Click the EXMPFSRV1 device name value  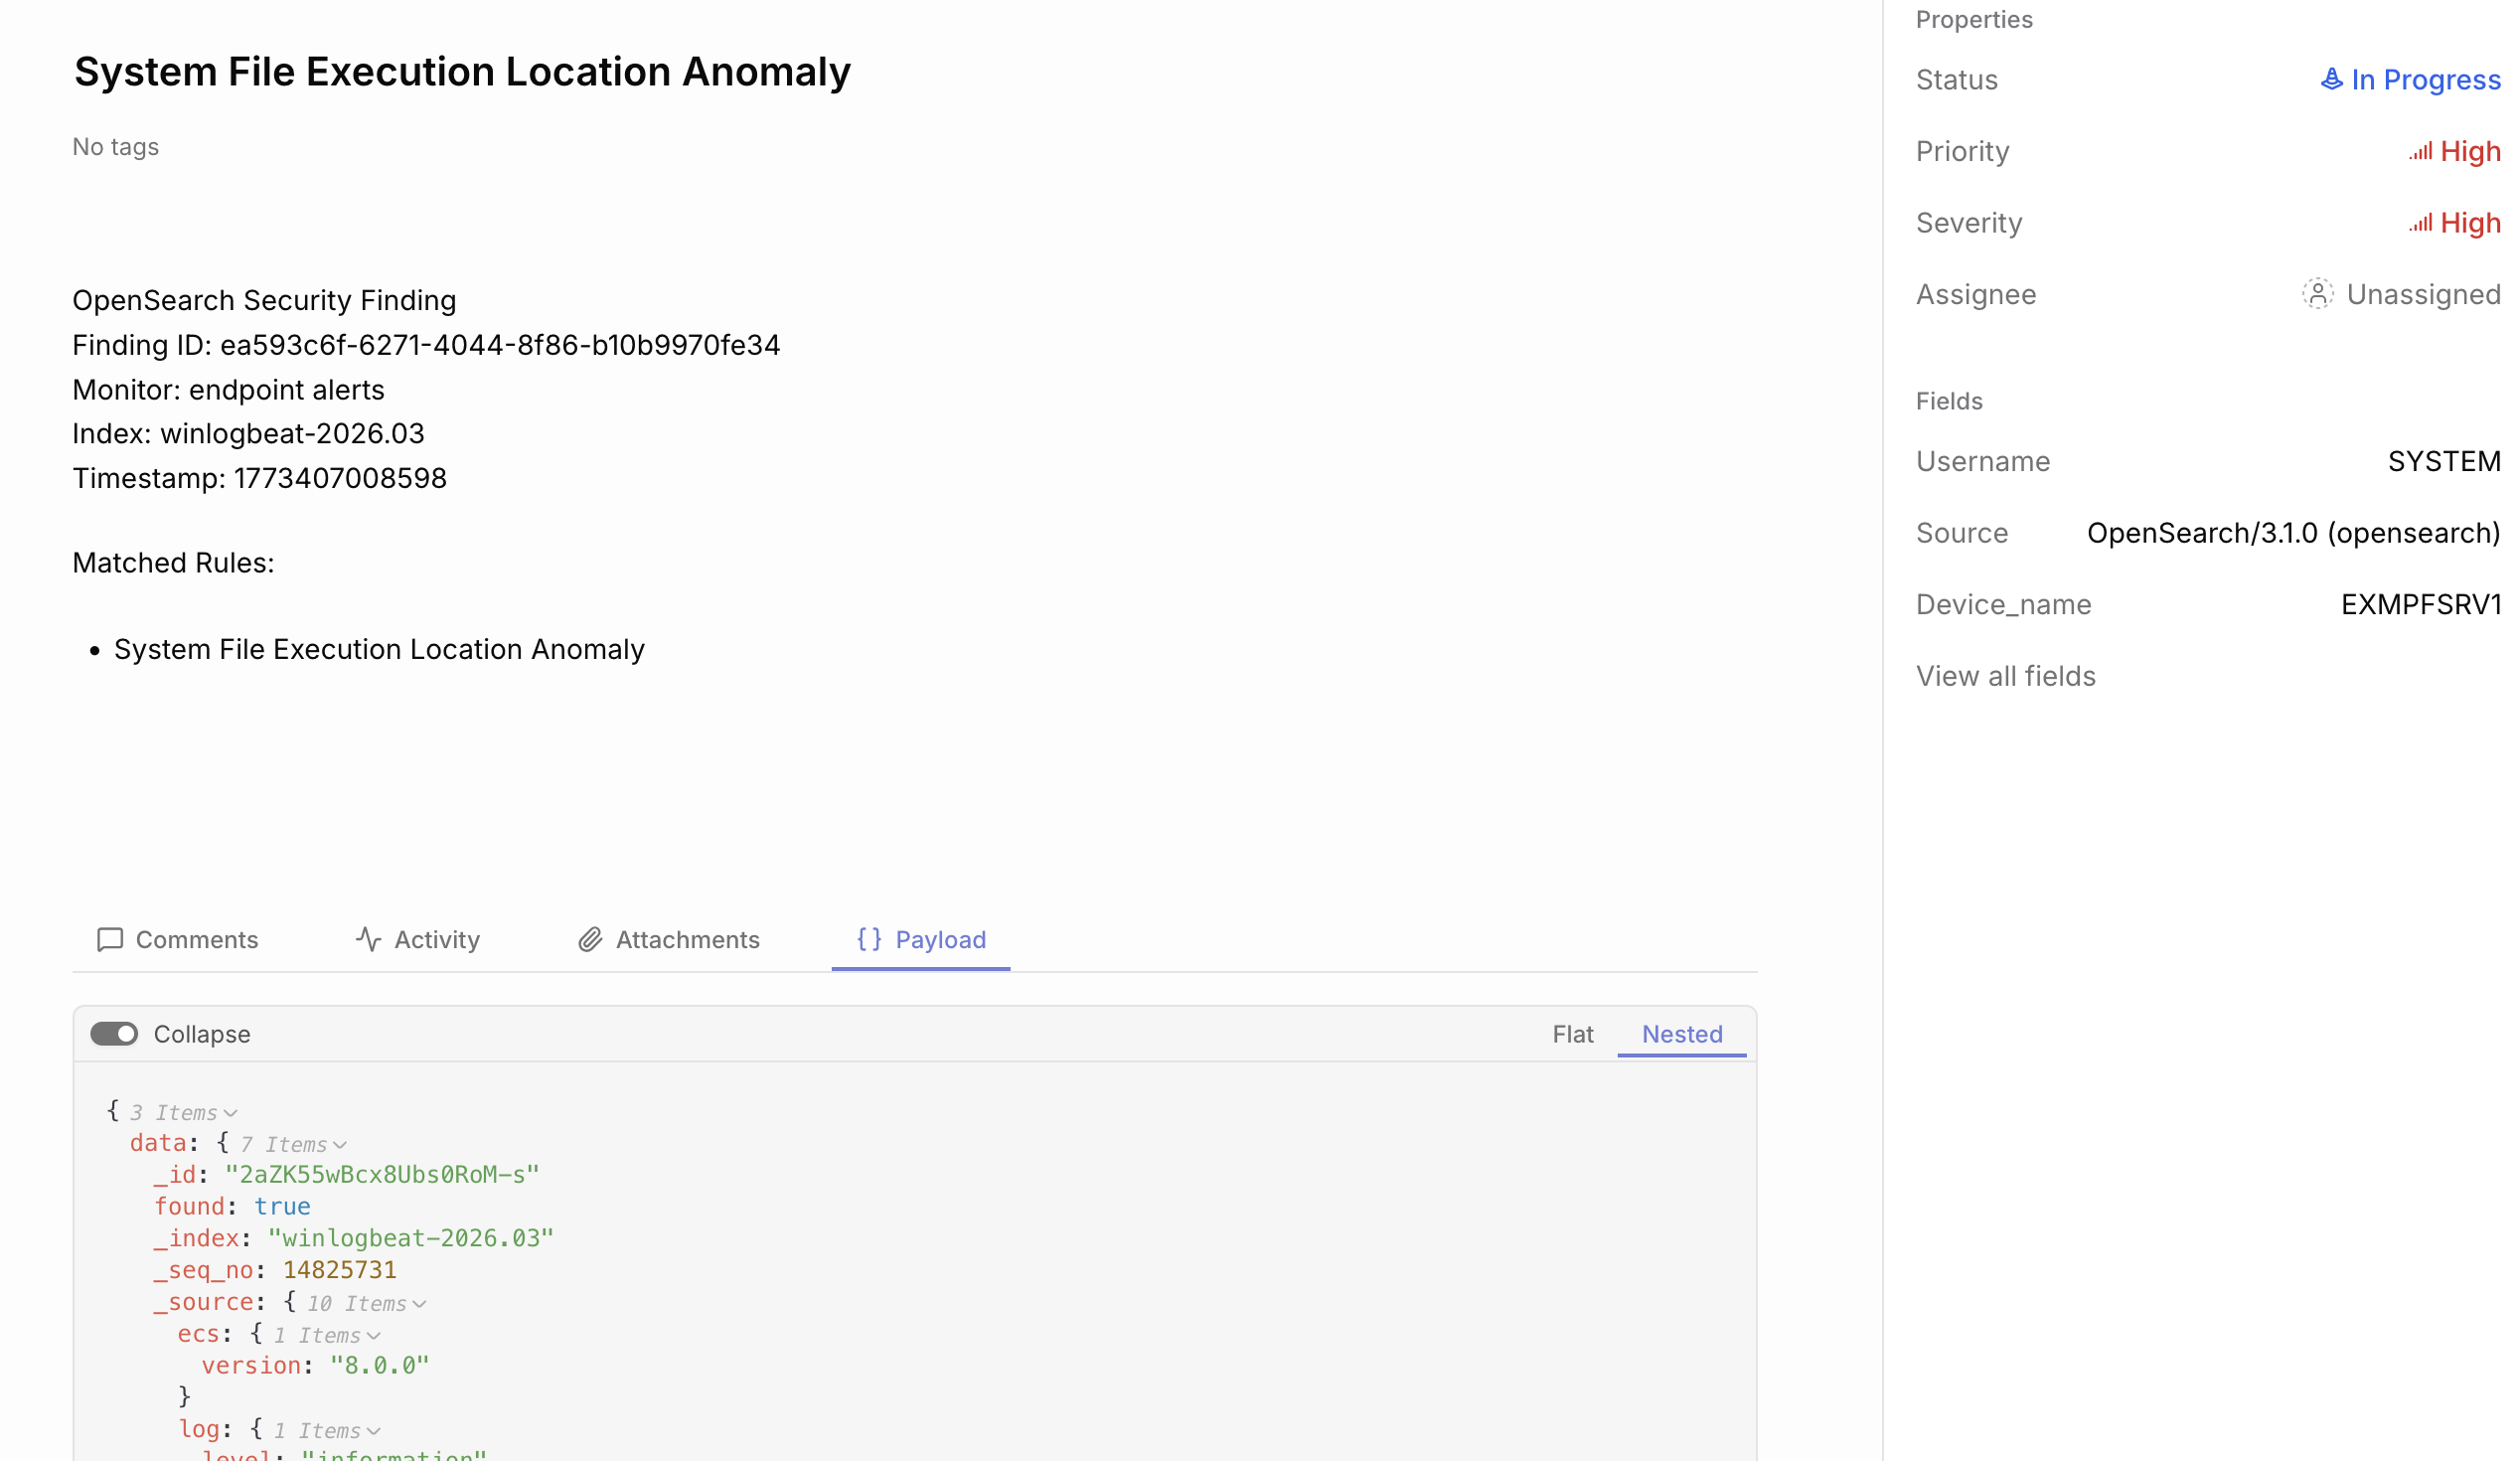2420,605
